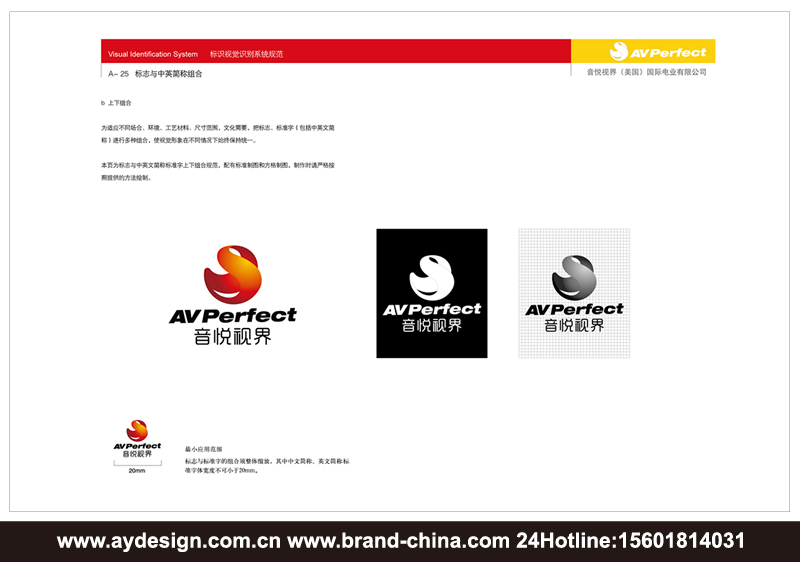Viewport: 800px width, 562px height.
Task: Select 'Visual Identification System' header text
Action: click(153, 54)
